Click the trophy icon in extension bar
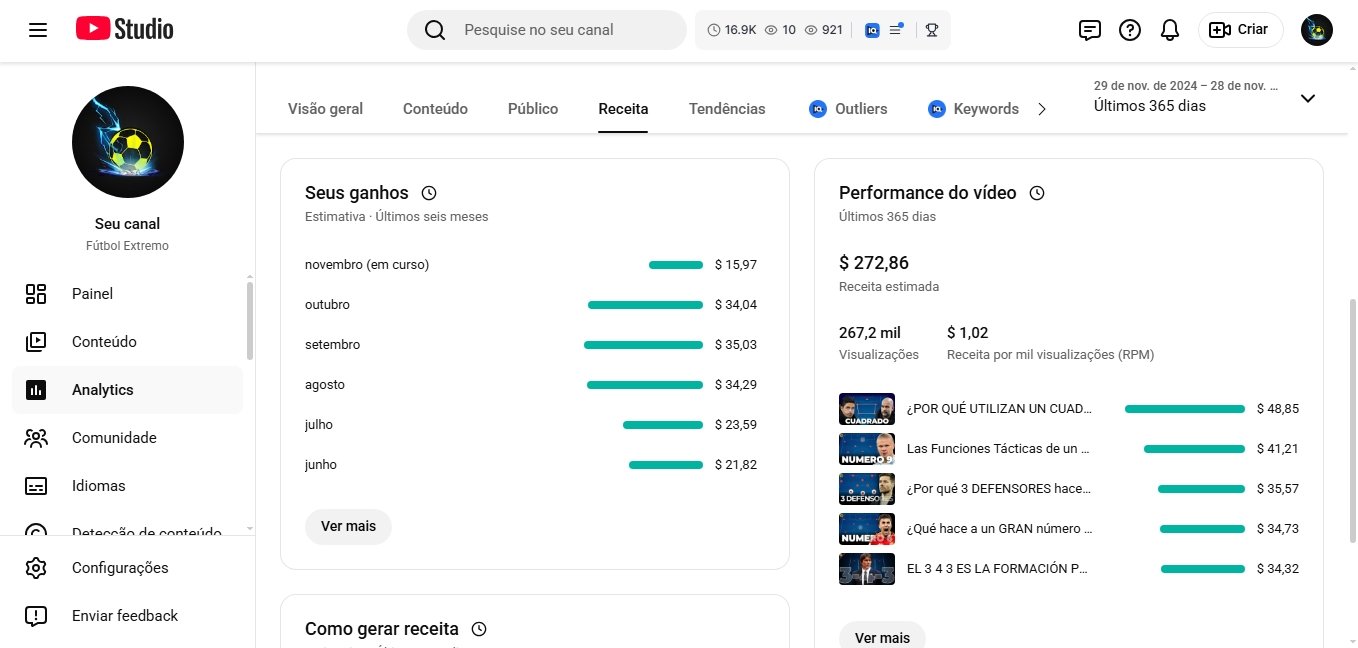 (931, 30)
